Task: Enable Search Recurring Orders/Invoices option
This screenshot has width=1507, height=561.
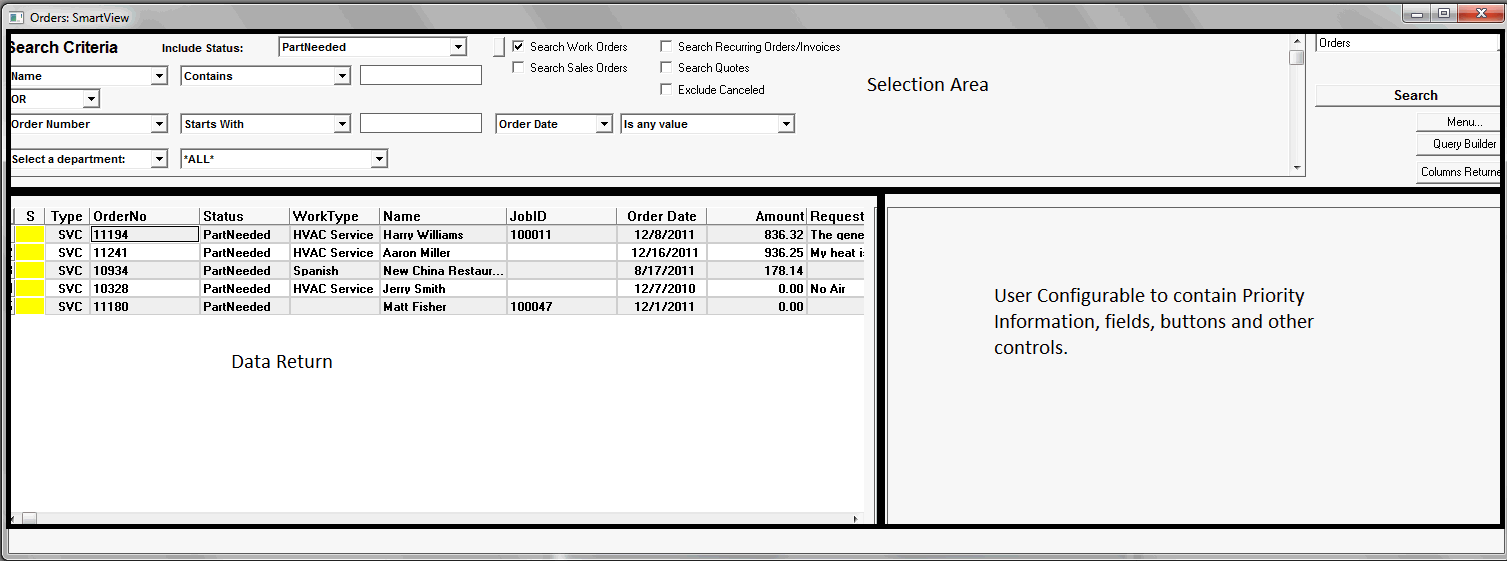Action: pyautogui.click(x=666, y=47)
